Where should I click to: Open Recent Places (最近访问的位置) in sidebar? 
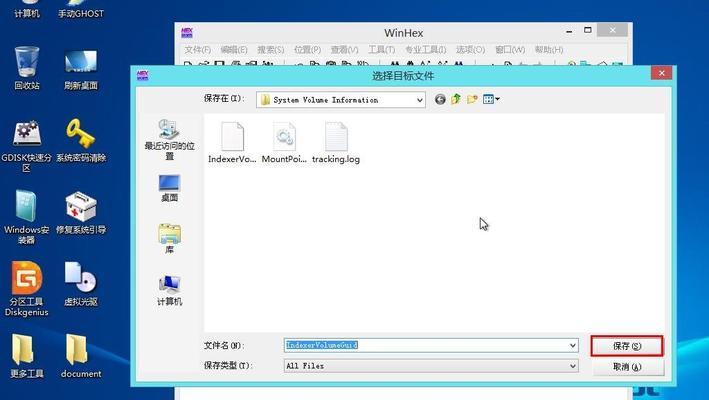pos(169,139)
